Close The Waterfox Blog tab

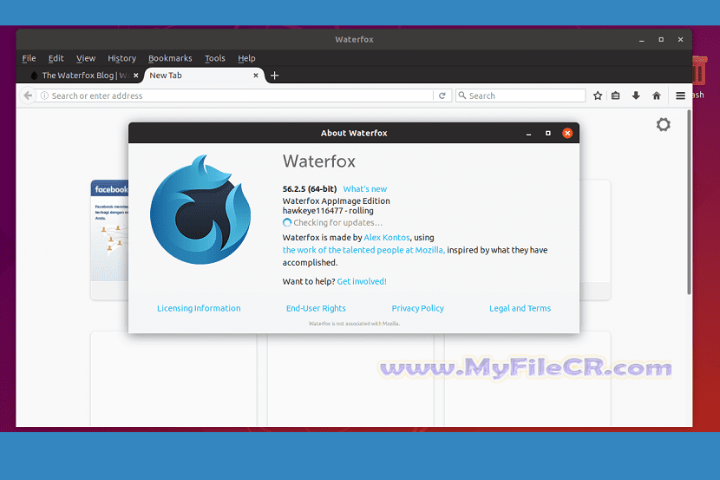pos(136,75)
